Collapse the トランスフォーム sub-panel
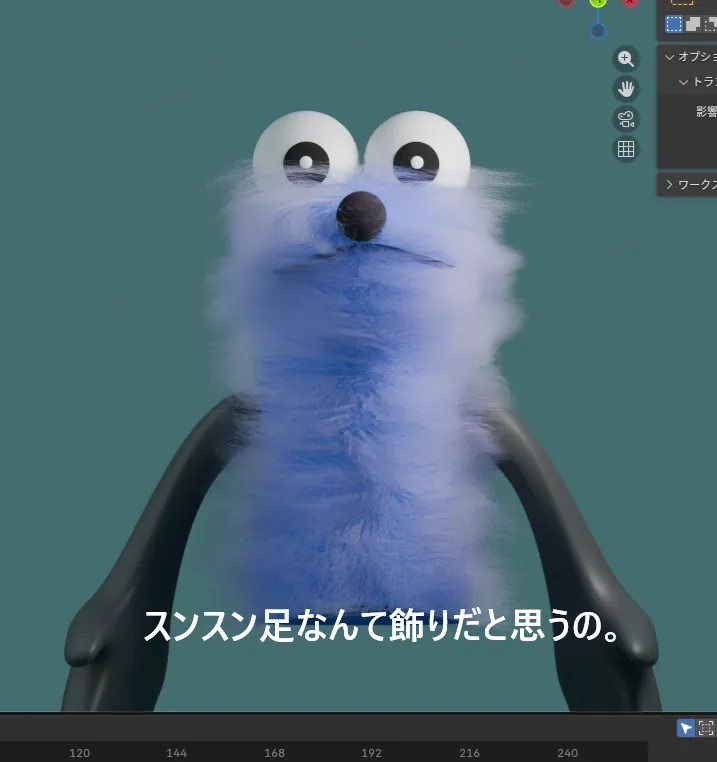 [x=683, y=82]
